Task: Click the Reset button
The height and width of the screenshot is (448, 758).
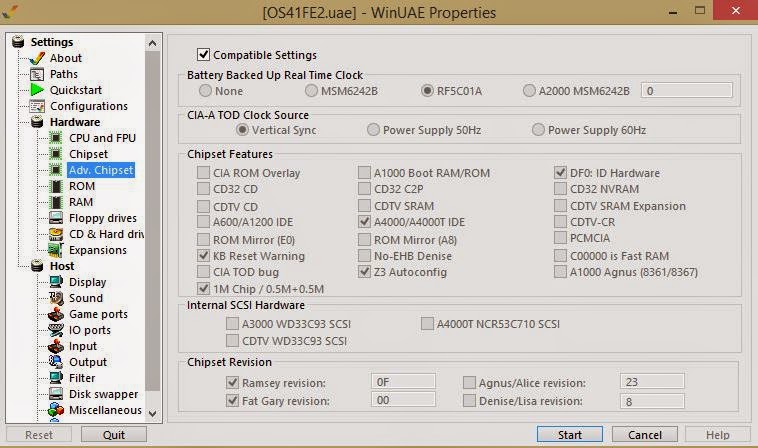Action: [39, 434]
